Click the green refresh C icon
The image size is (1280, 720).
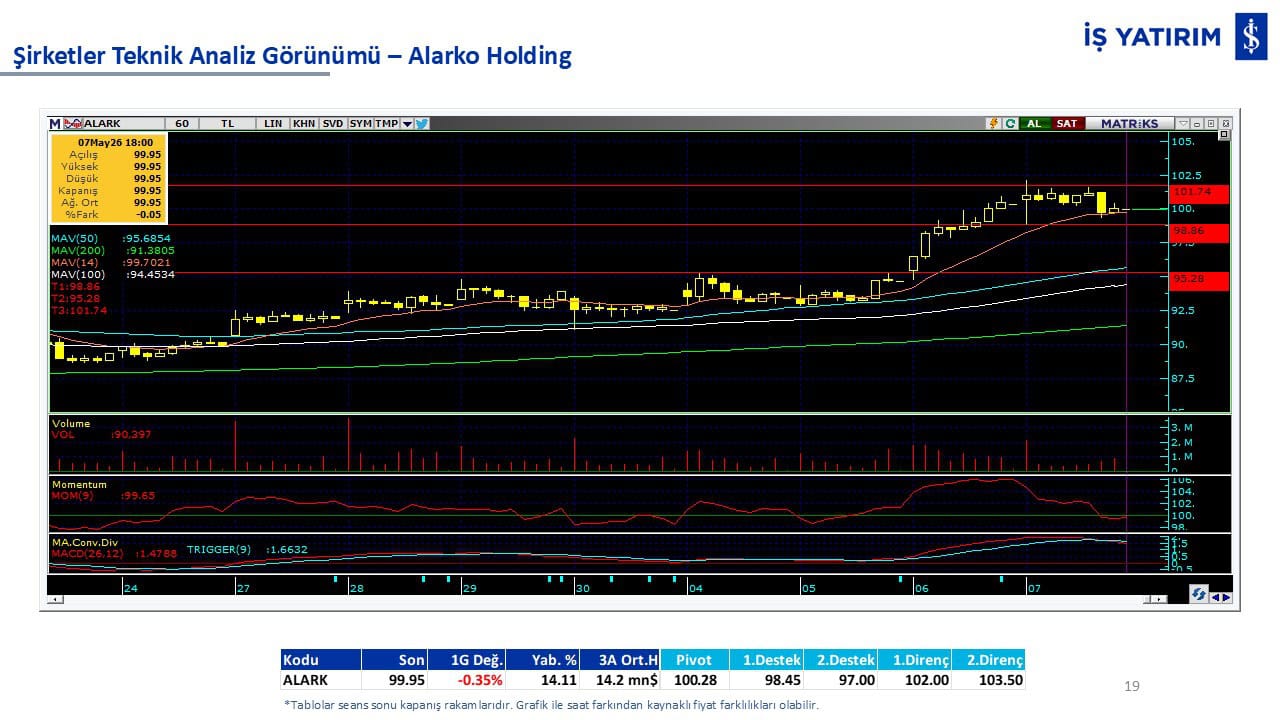coord(1011,124)
